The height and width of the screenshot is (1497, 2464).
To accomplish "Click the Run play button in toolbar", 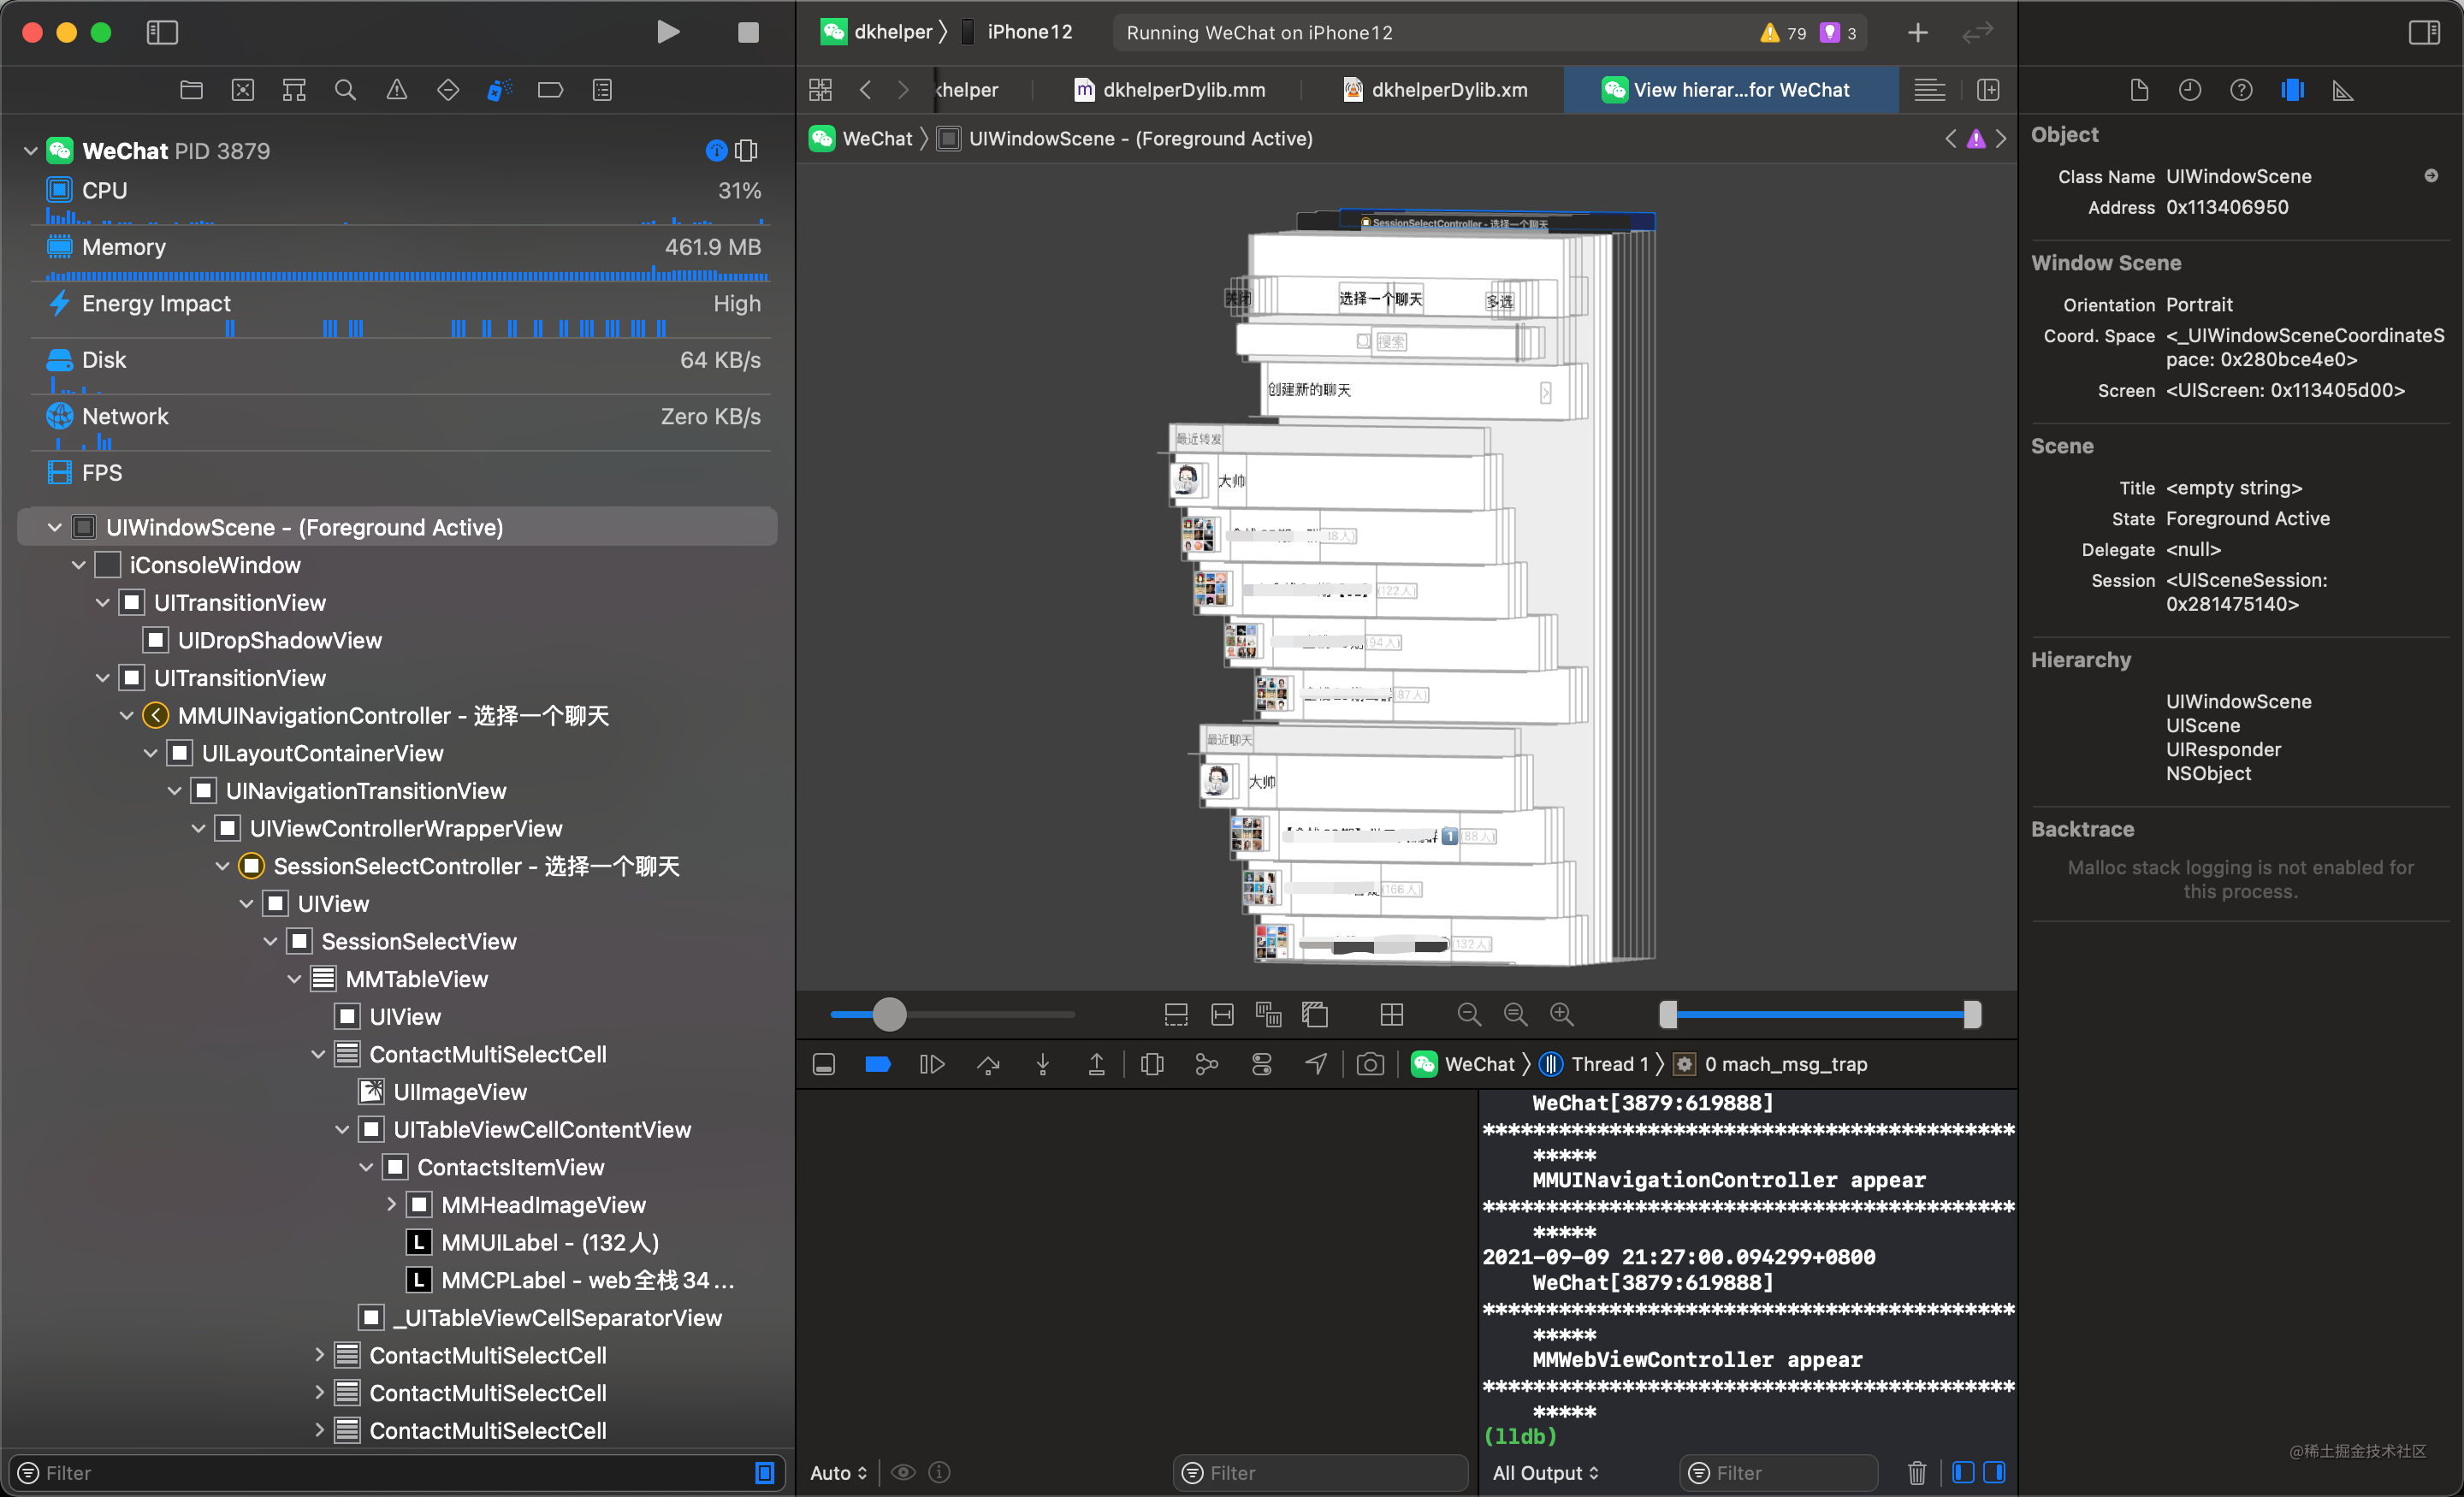I will click(x=668, y=32).
